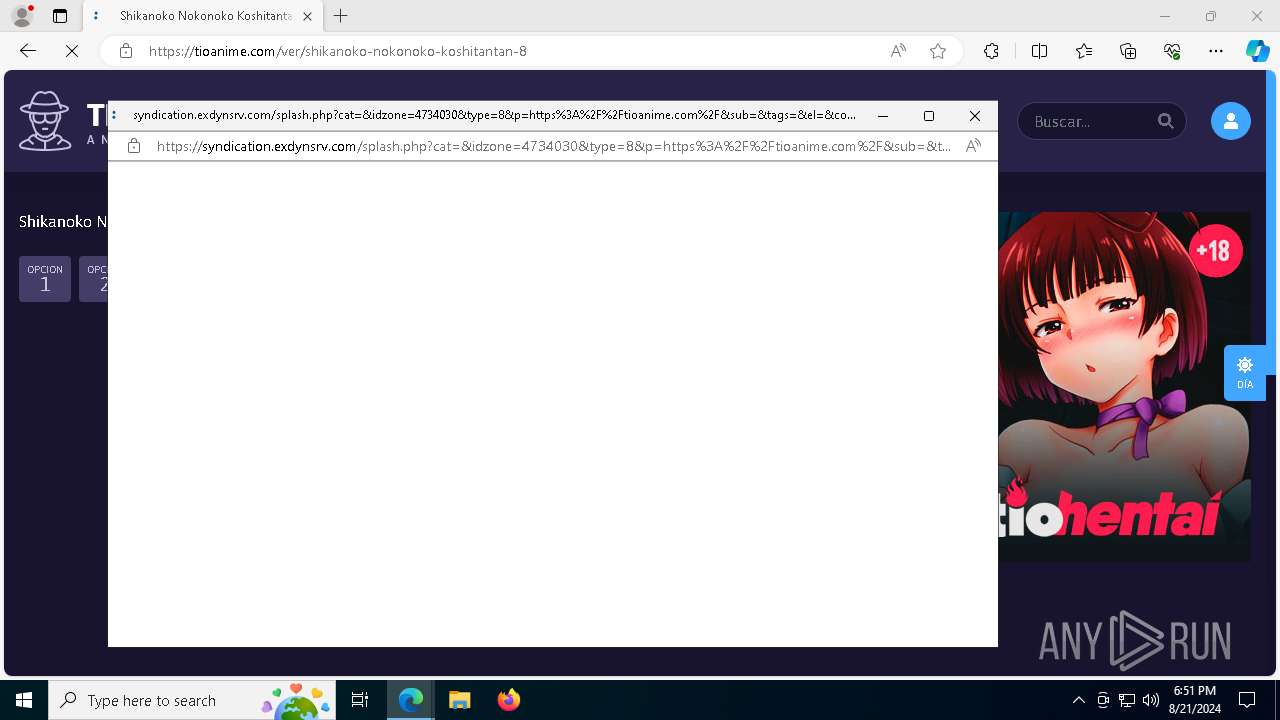Open the Favorites list

[x=1084, y=51]
